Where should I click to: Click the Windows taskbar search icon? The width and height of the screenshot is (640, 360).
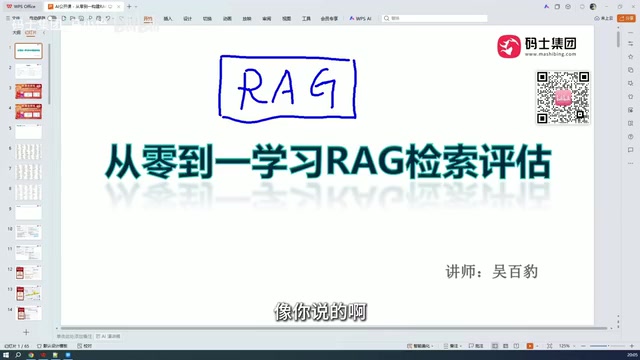pyautogui.click(x=18, y=355)
